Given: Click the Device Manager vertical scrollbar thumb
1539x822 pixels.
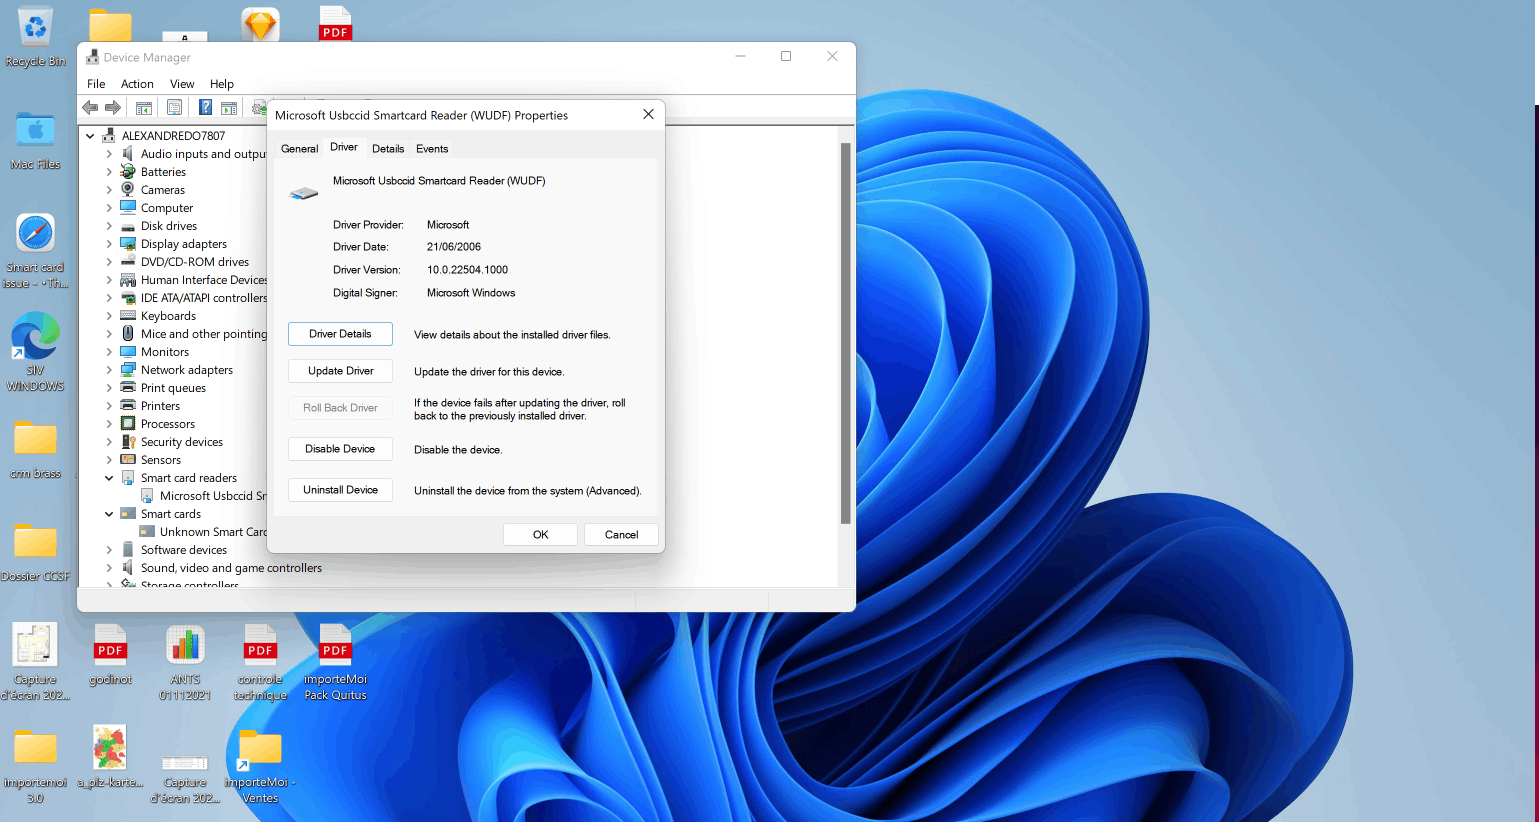Looking at the screenshot, I should click(x=846, y=333).
